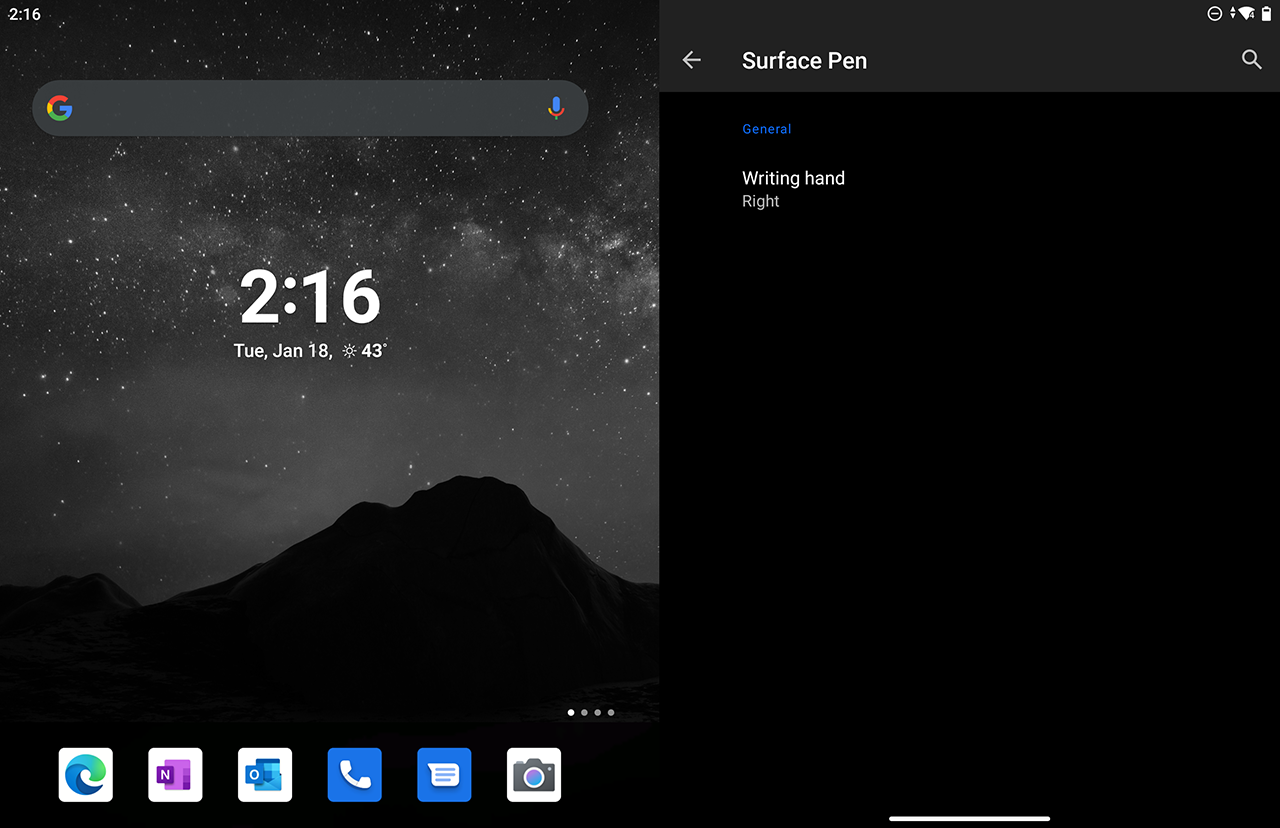Tap the Google logo in search widget
The width and height of the screenshot is (1280, 828).
tap(60, 108)
